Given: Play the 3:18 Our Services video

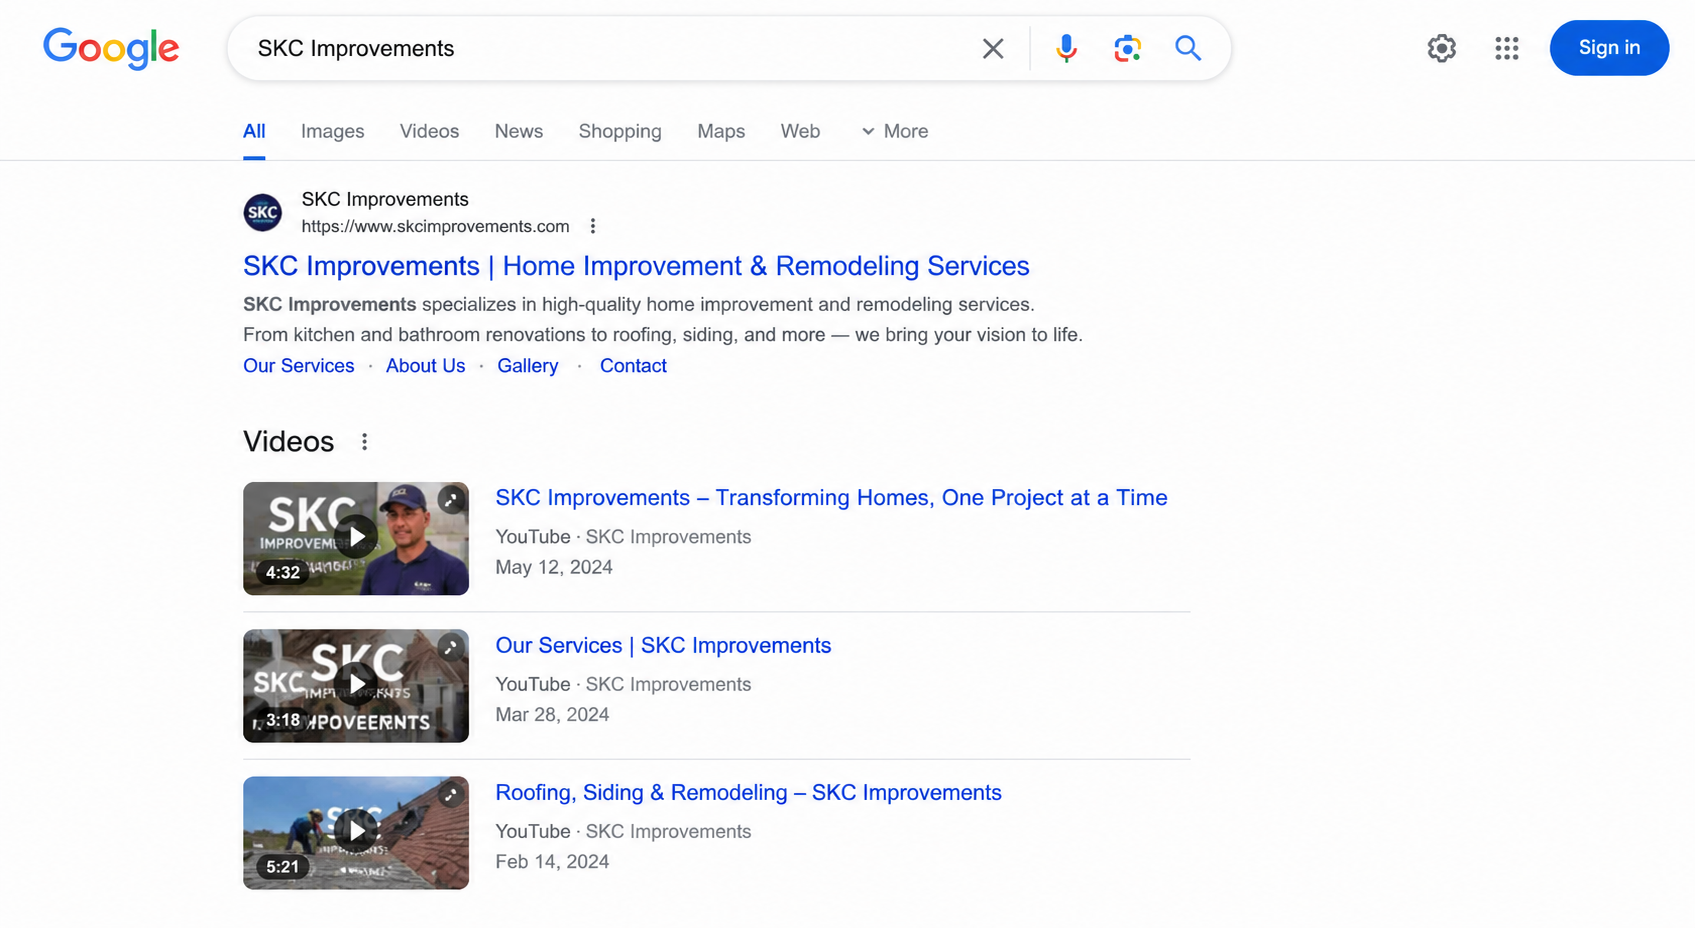Looking at the screenshot, I should click(x=356, y=685).
